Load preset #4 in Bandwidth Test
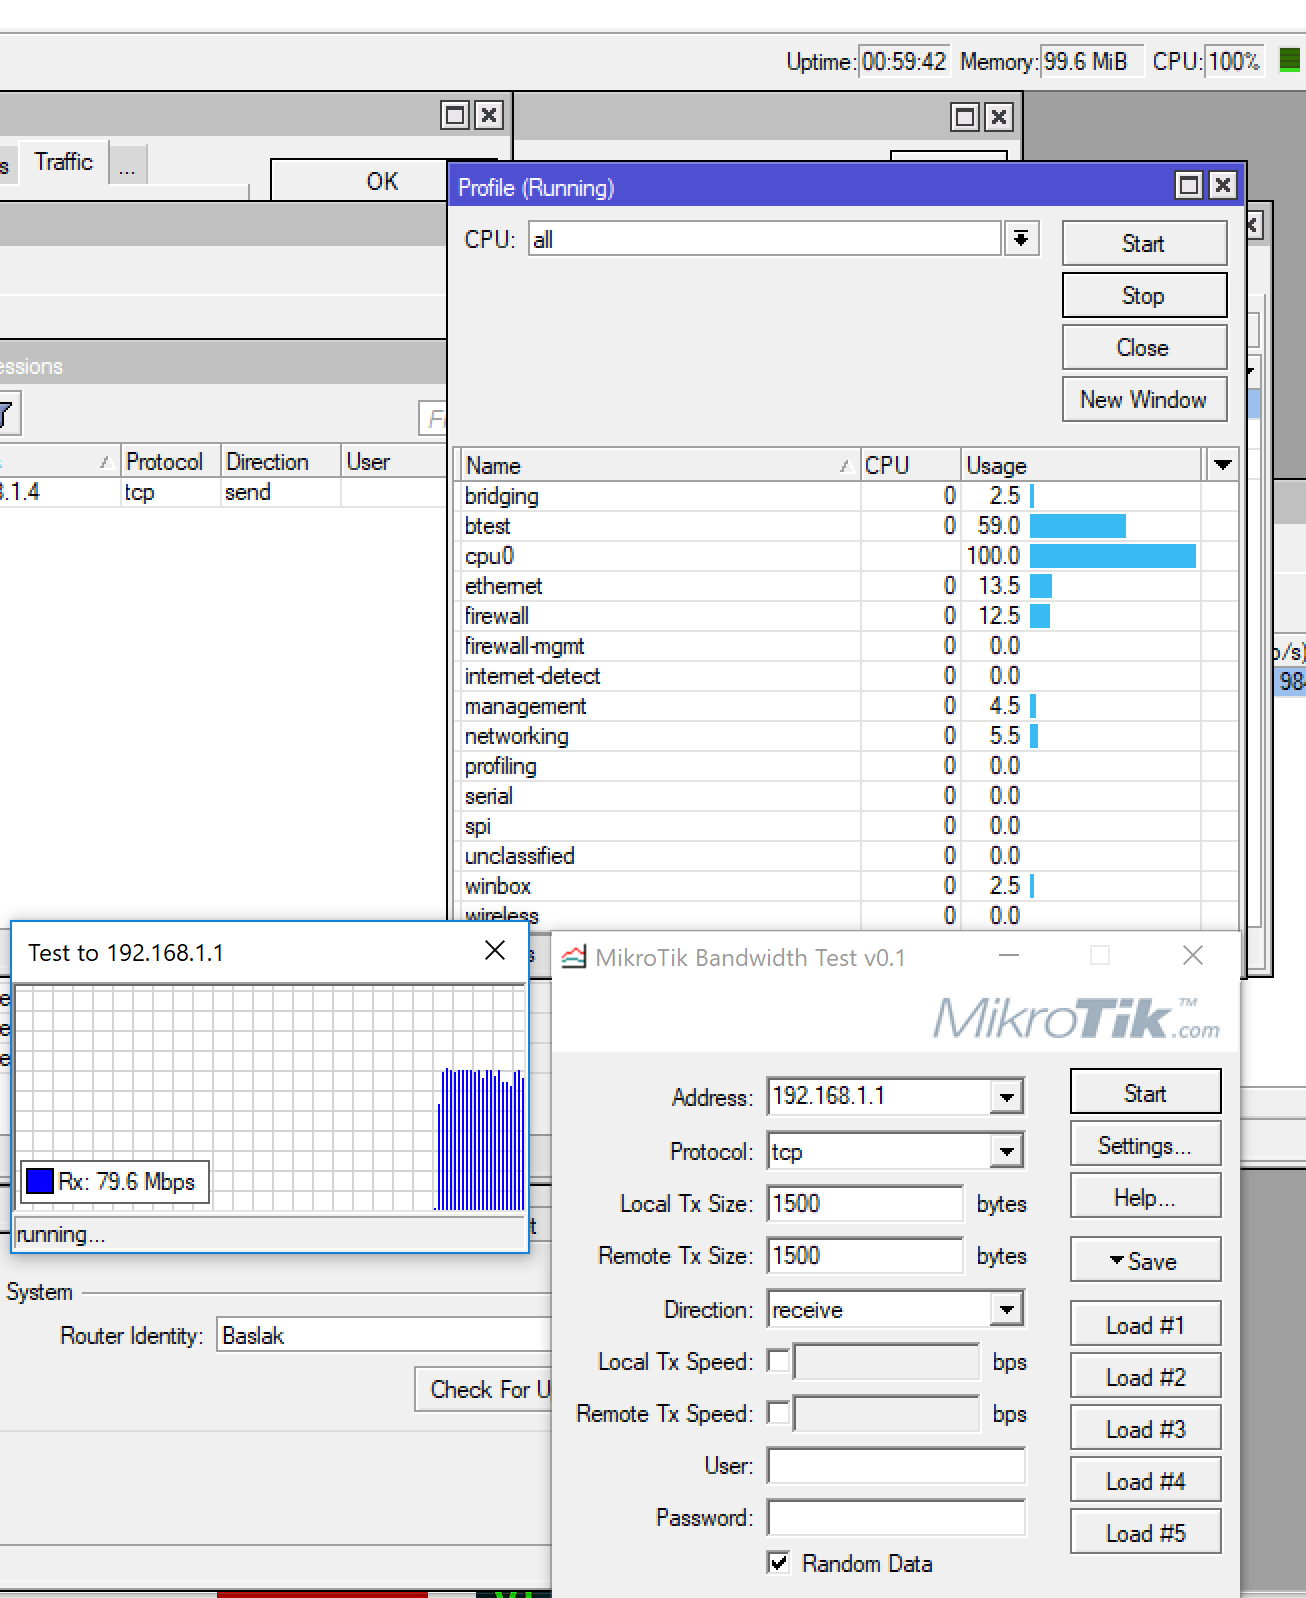 (x=1145, y=1481)
